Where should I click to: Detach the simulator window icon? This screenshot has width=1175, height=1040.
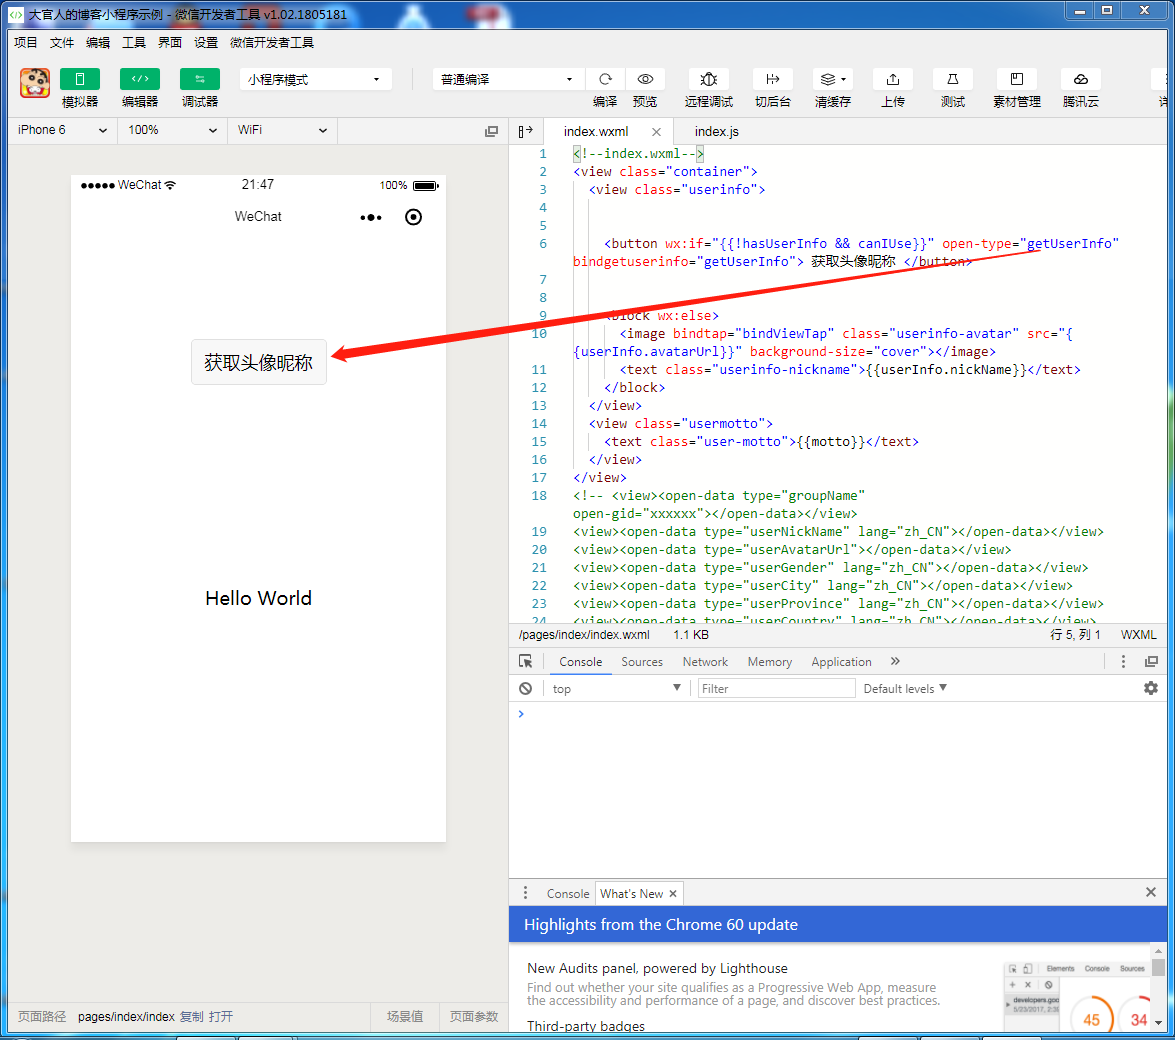coord(492,131)
